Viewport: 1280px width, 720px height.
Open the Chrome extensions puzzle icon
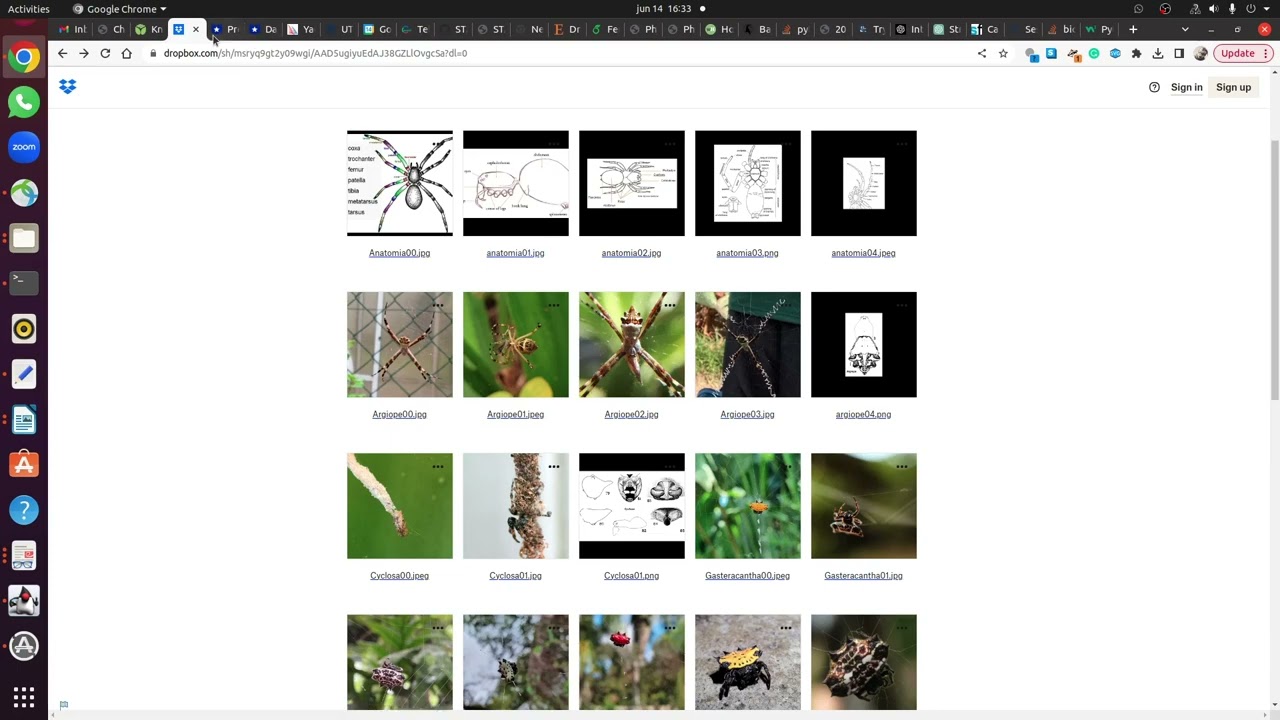coord(1136,53)
